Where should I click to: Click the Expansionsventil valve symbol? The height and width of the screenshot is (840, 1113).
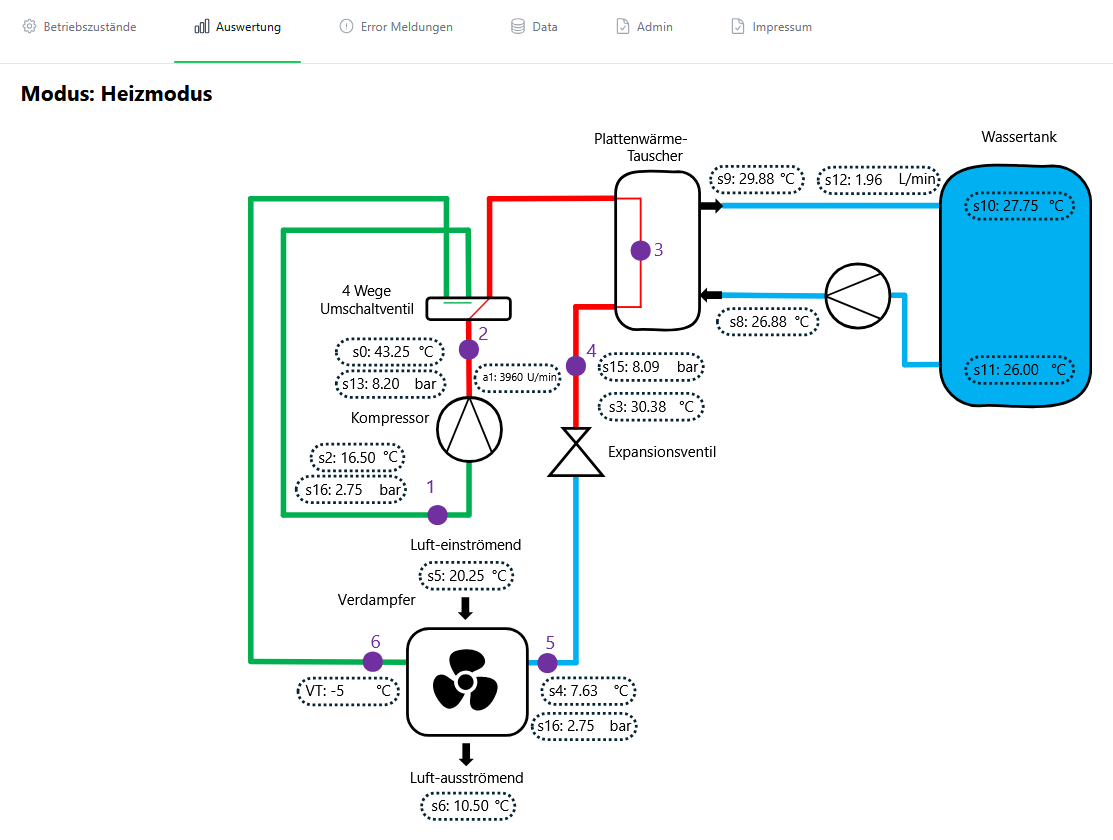(576, 452)
